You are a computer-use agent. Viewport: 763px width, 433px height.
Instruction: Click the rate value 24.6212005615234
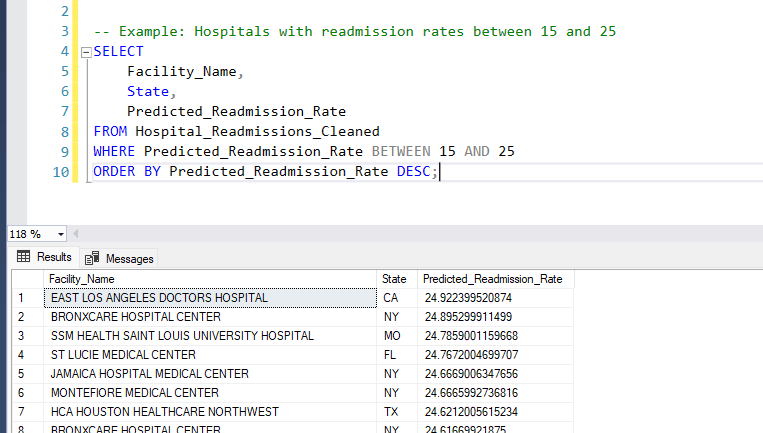pos(495,412)
